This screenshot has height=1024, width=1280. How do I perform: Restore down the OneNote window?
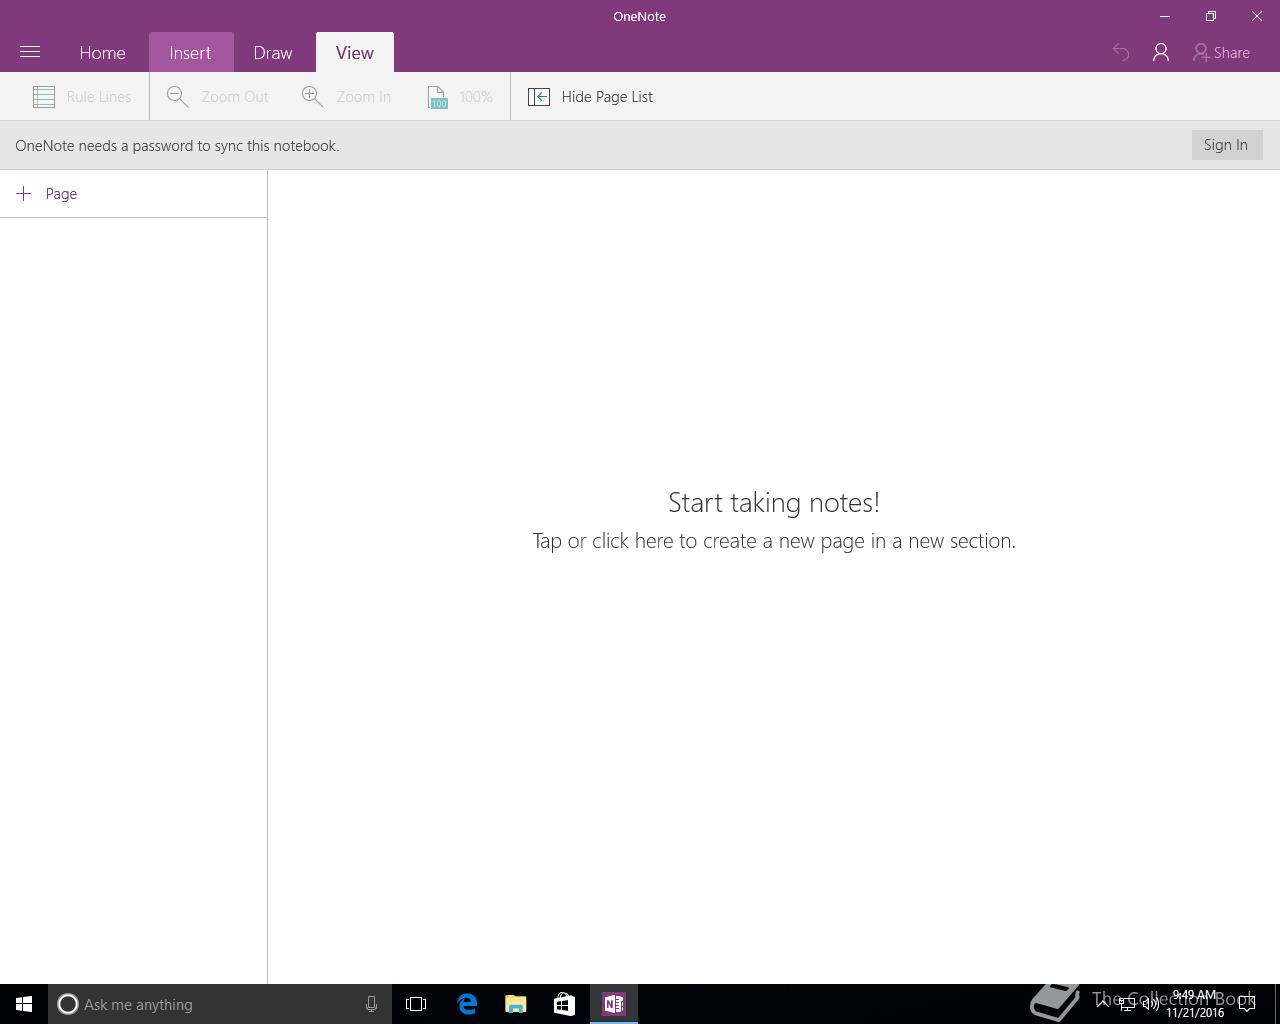click(1211, 16)
